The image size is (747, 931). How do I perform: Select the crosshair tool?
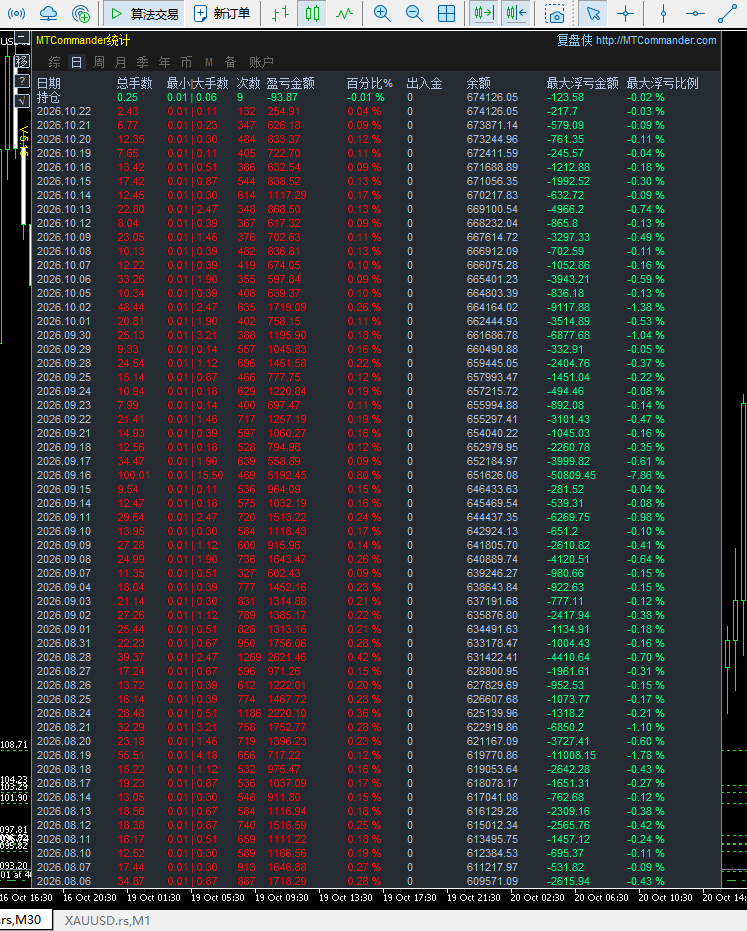(625, 13)
